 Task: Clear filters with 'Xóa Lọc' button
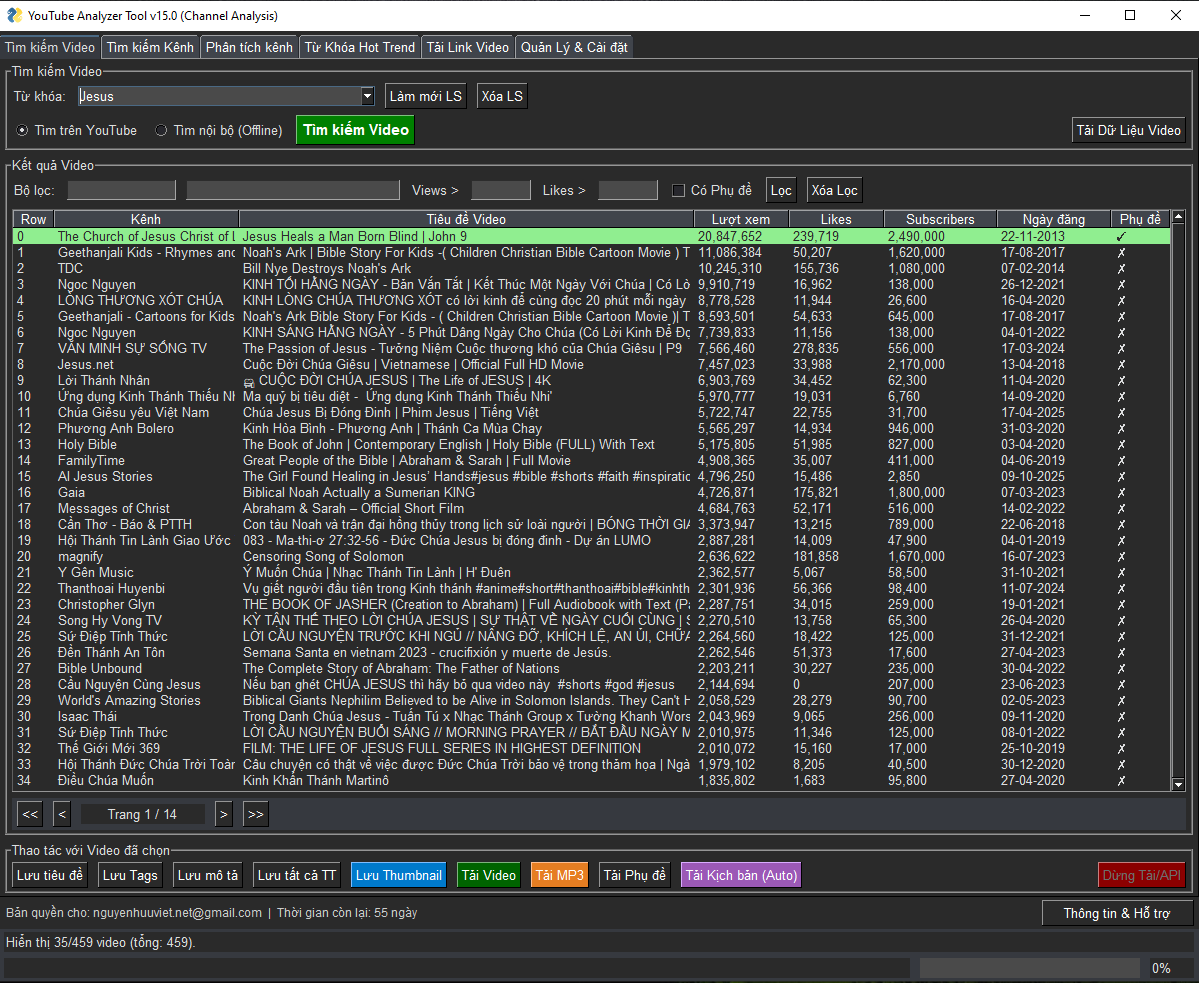[x=834, y=190]
